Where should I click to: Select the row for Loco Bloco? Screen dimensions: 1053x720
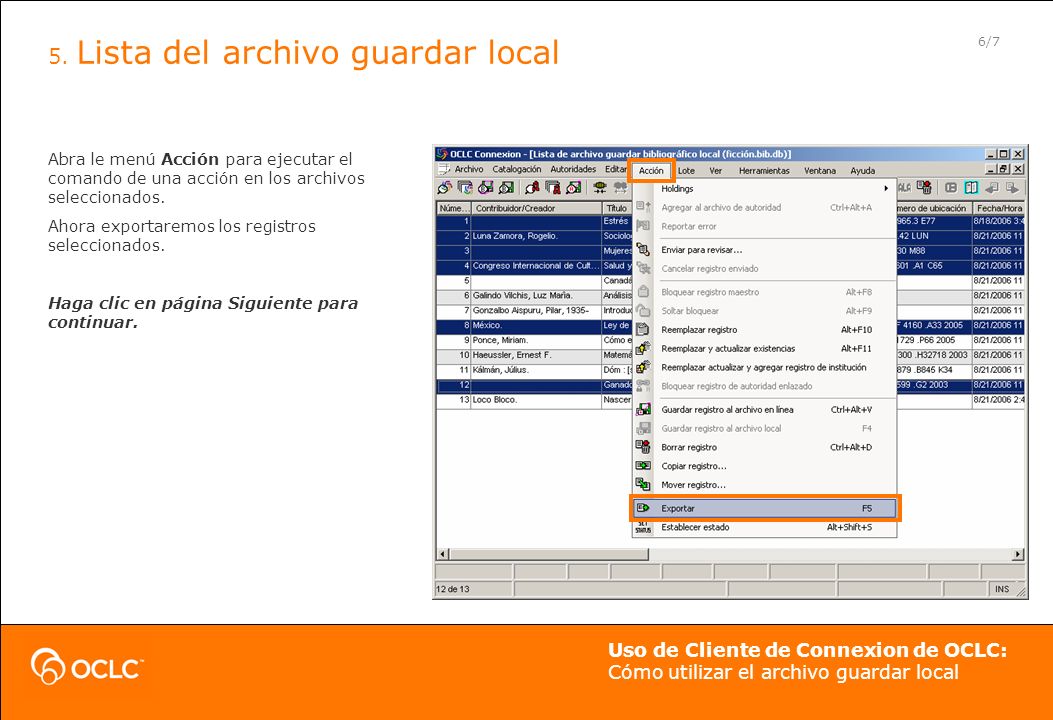click(x=535, y=400)
